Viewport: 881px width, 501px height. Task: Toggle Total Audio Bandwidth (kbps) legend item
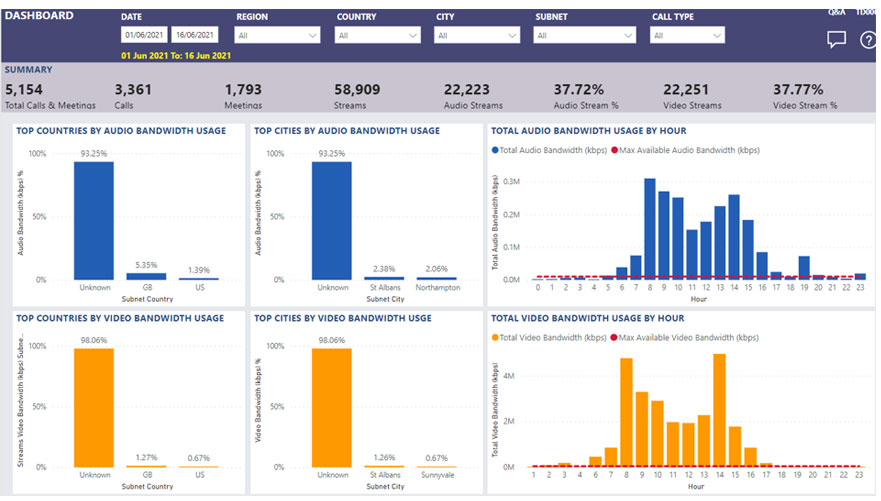(549, 150)
